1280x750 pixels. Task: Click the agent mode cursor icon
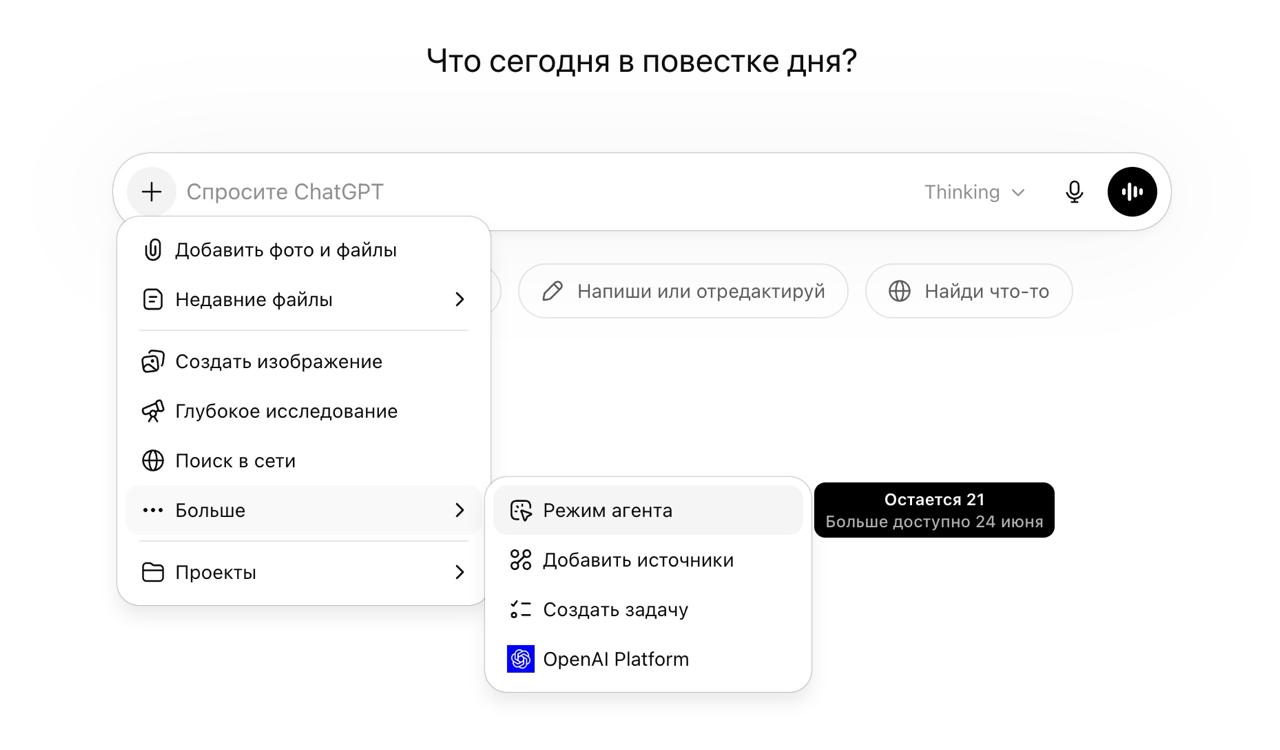click(x=521, y=510)
